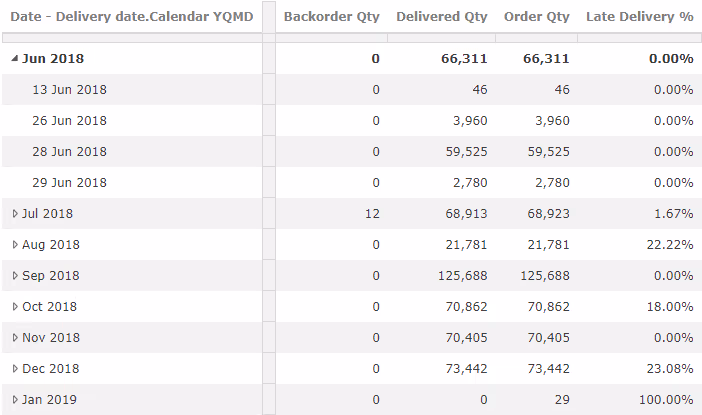Image resolution: width=702 pixels, height=415 pixels.
Task: Click backorder value 12 for Jul 2018
Action: click(x=372, y=213)
